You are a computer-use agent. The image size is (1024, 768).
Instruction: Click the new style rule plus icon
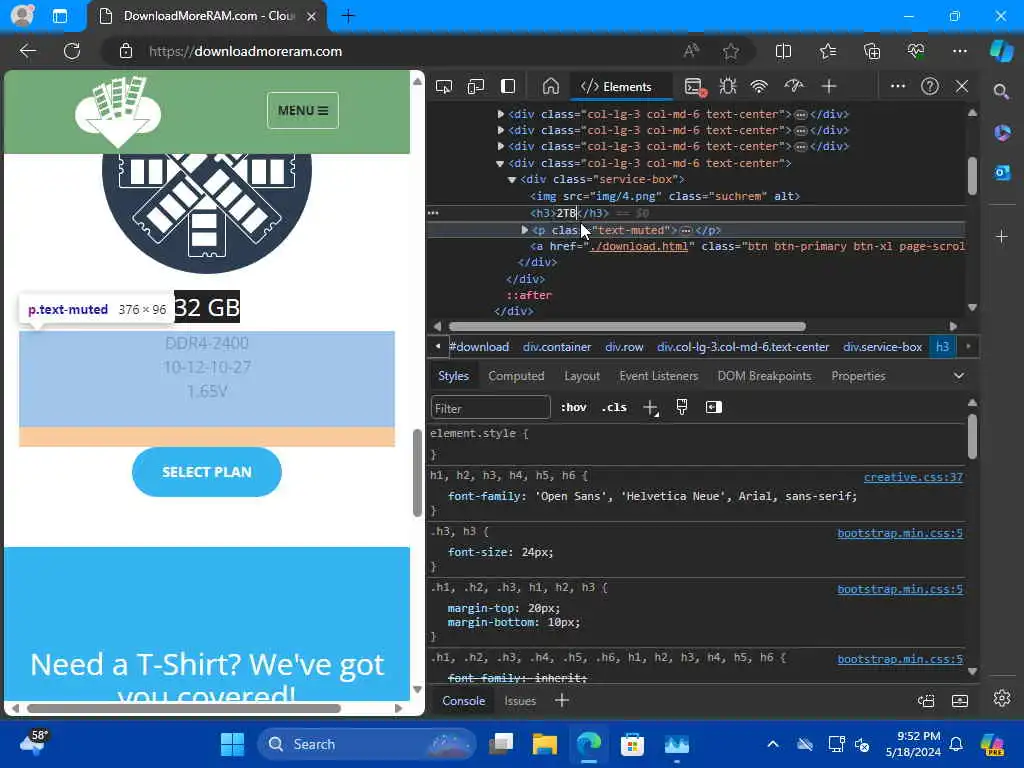[650, 408]
